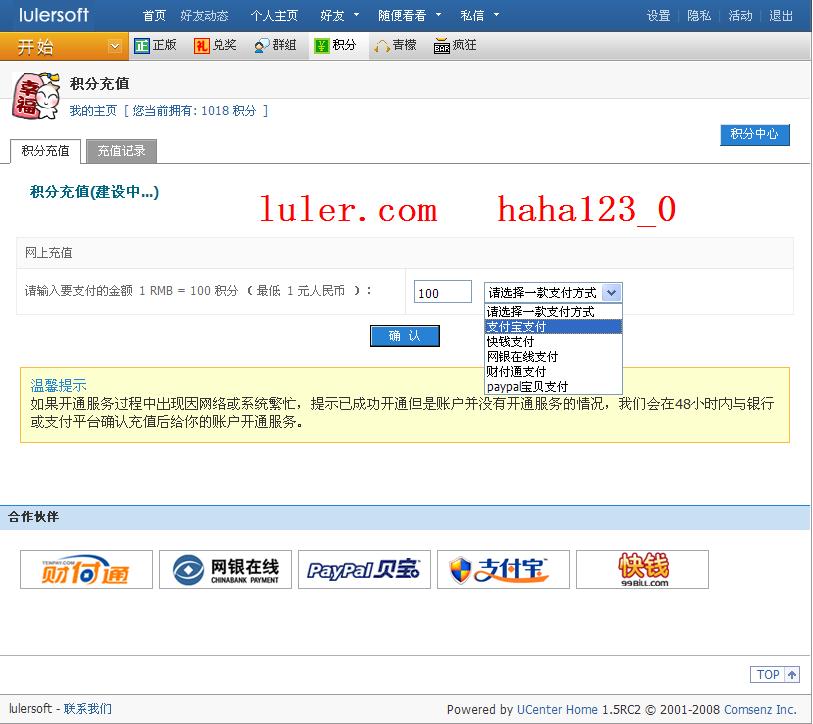
Task: Open the 我的主页 link
Action: point(93,110)
